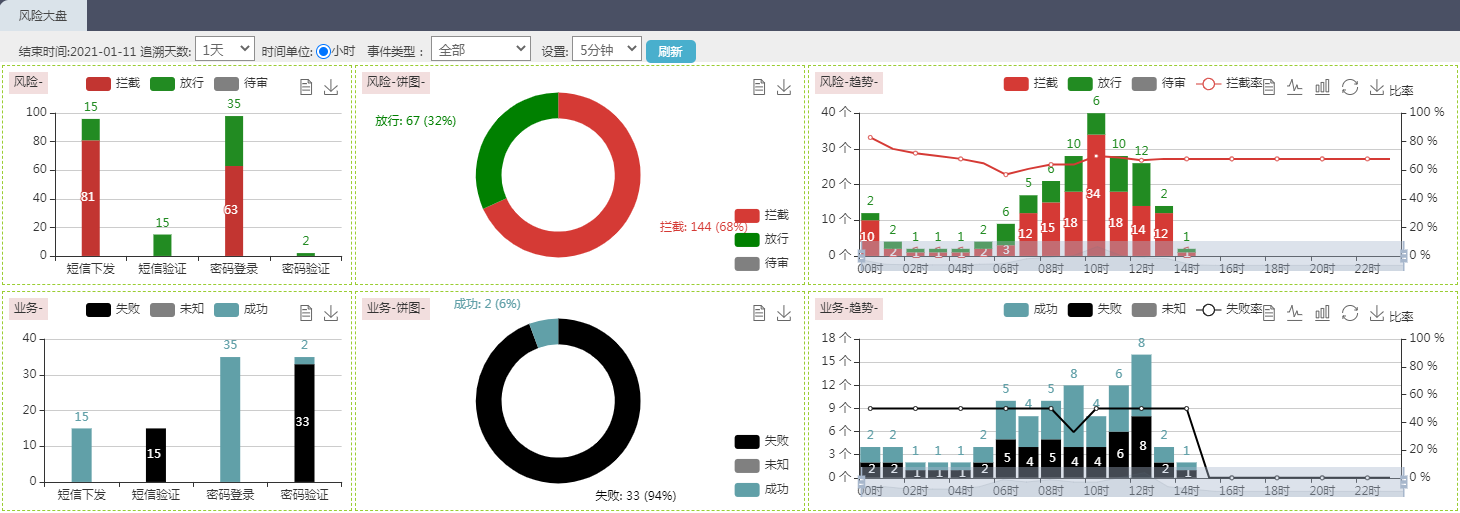Click the 刷新 refresh button
1460x513 pixels.
(671, 52)
